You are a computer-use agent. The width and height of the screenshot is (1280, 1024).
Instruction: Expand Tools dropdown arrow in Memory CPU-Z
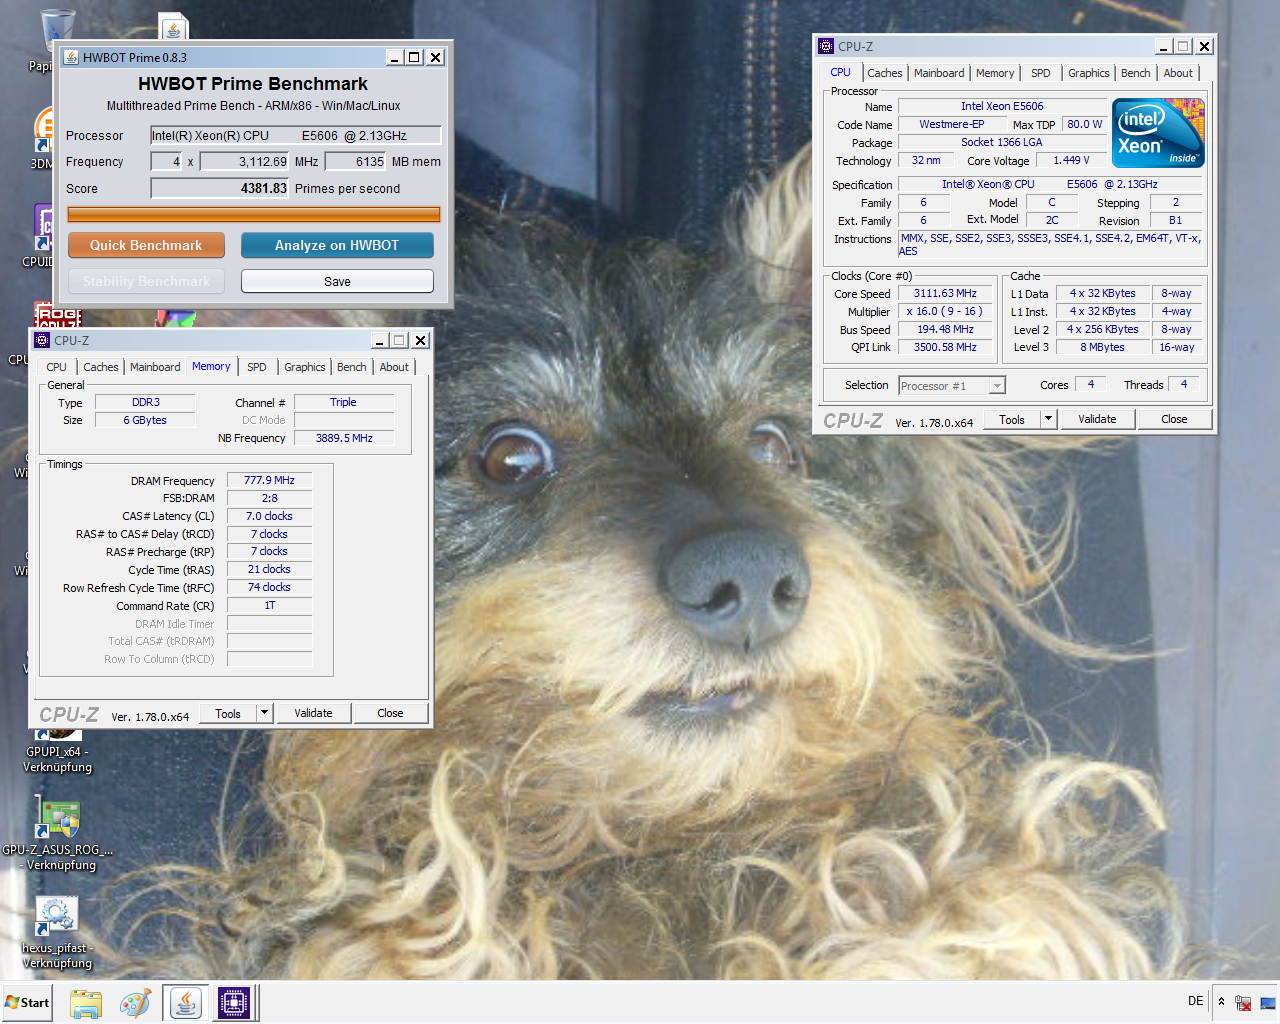point(265,713)
